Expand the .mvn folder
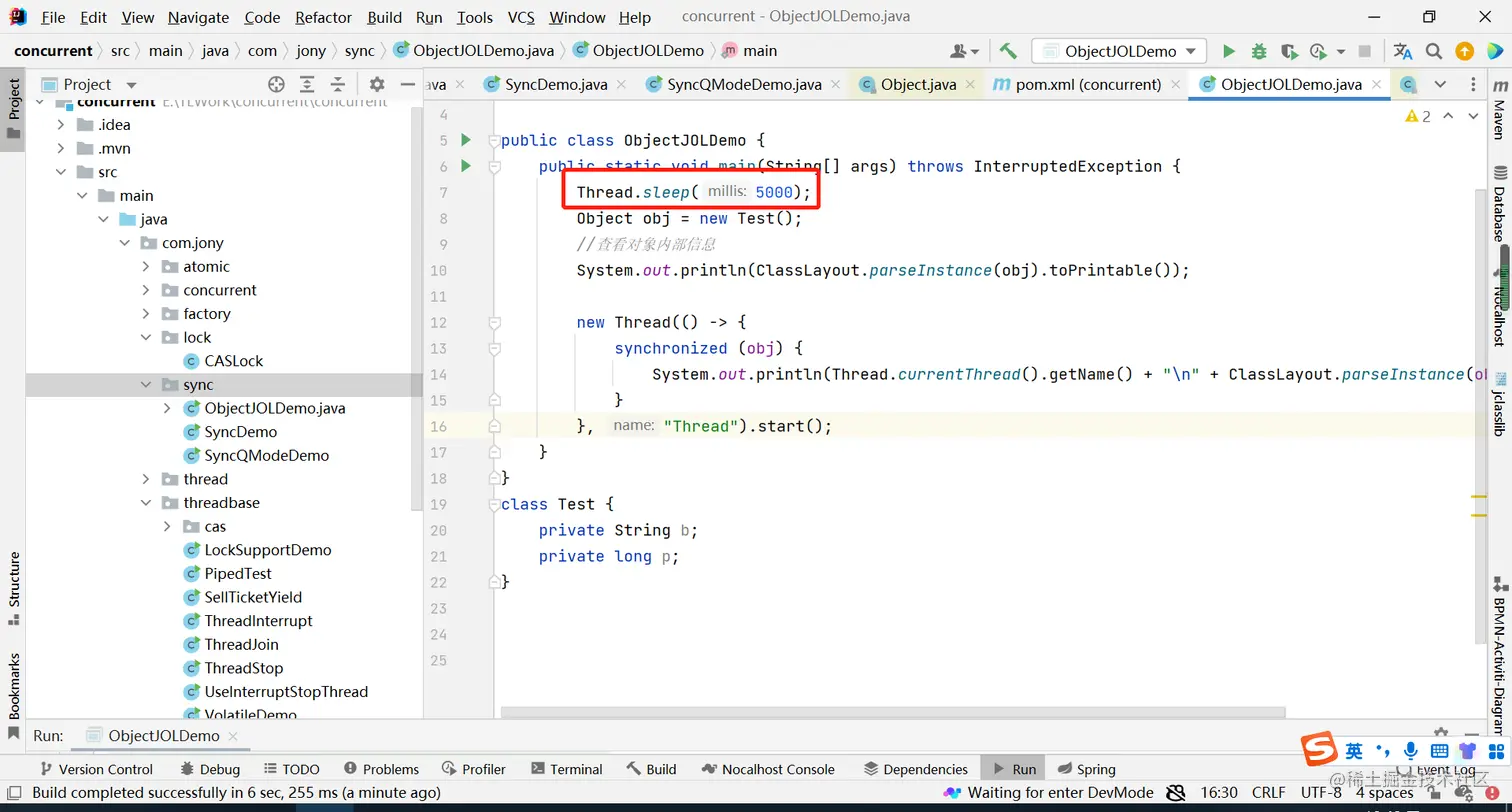 coord(61,149)
